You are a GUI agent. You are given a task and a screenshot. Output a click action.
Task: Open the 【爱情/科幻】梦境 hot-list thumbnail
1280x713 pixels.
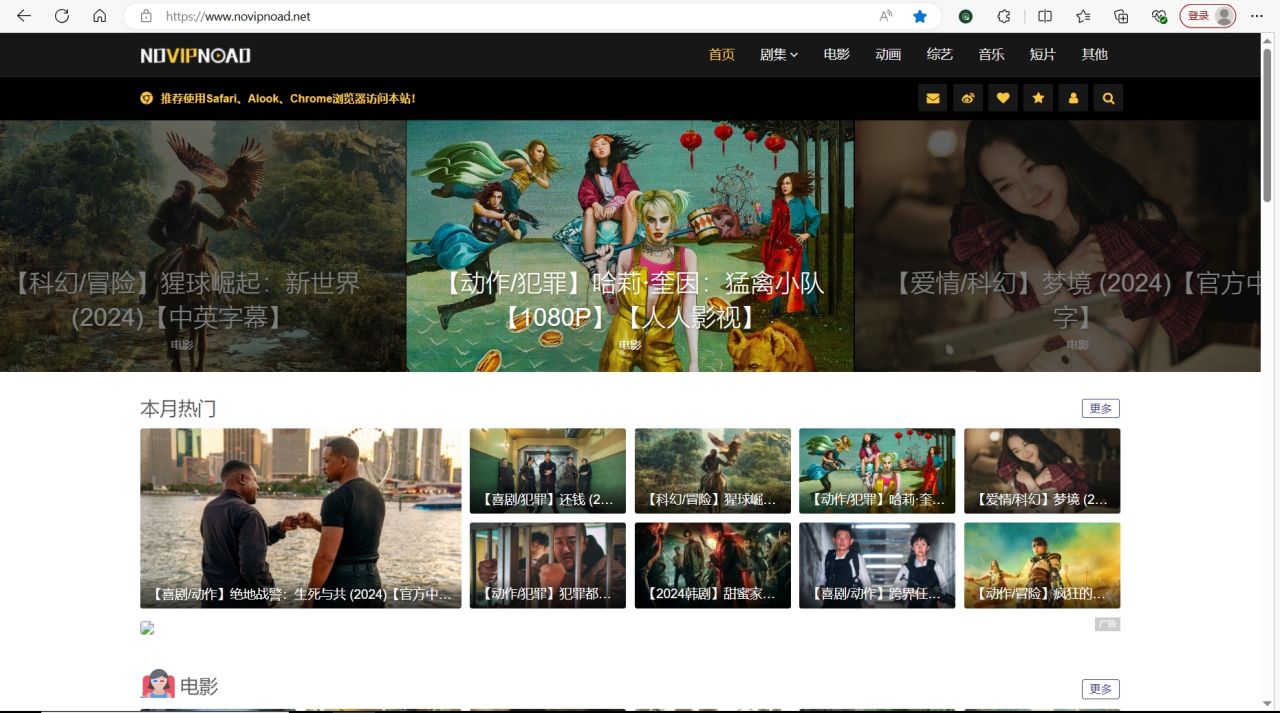pos(1042,471)
